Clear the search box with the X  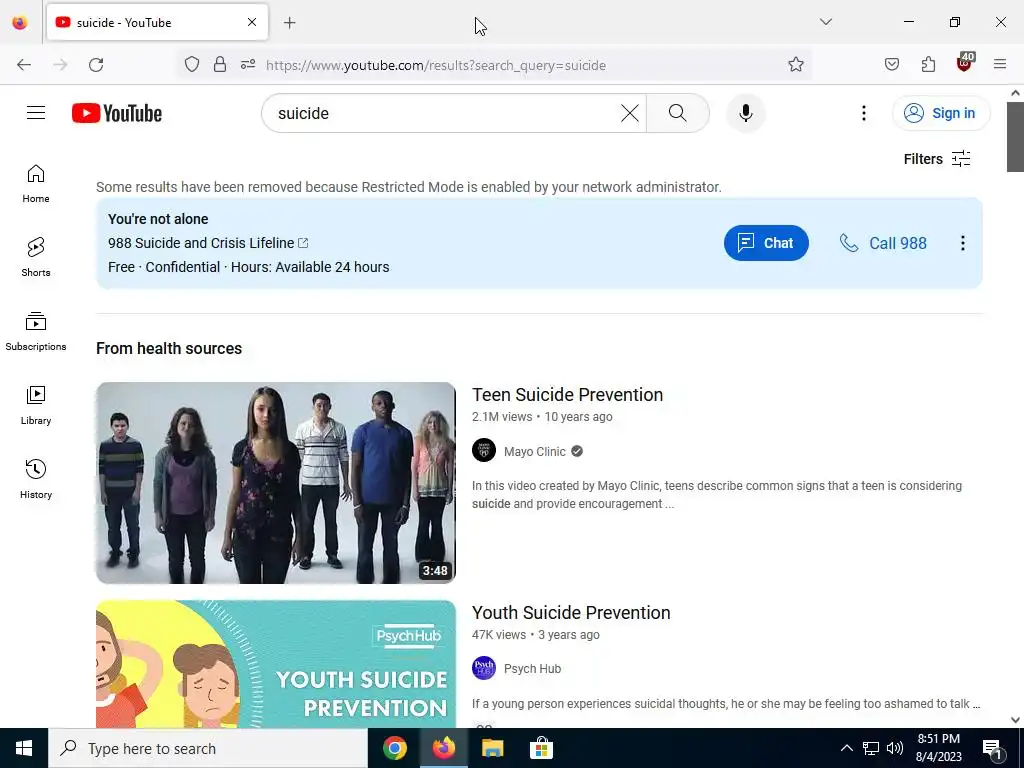click(x=630, y=113)
